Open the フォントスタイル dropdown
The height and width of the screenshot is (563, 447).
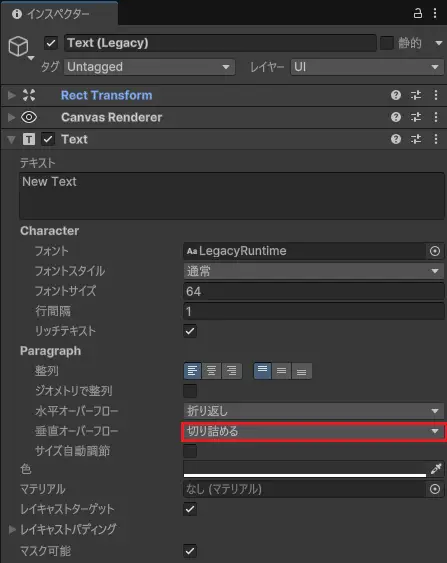click(x=313, y=271)
